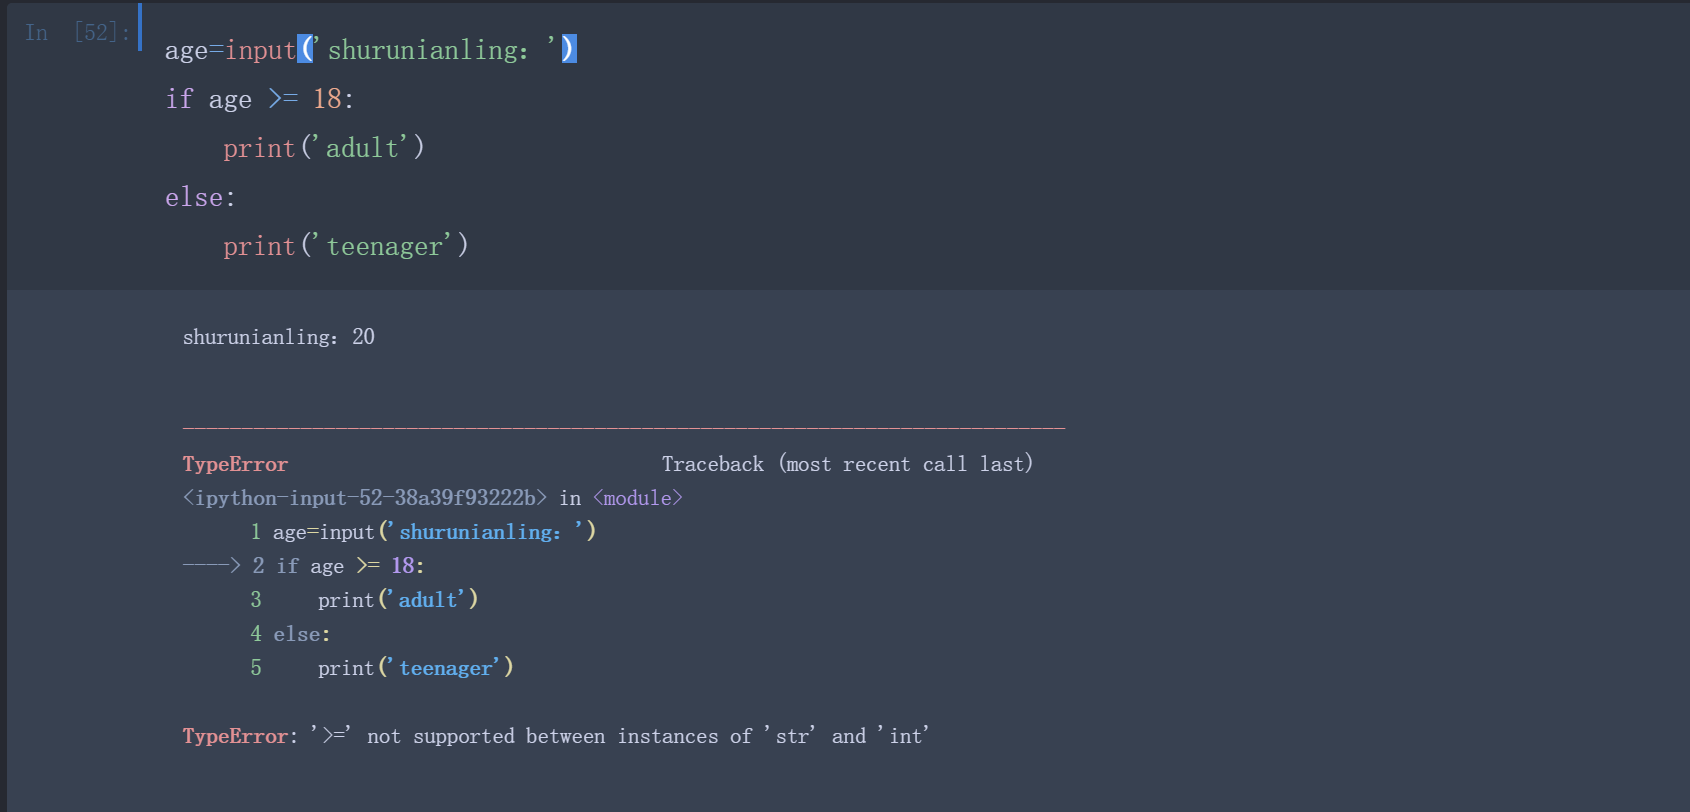The width and height of the screenshot is (1690, 812).
Task: Click output text 'shurunianling: 20'
Action: 279,337
